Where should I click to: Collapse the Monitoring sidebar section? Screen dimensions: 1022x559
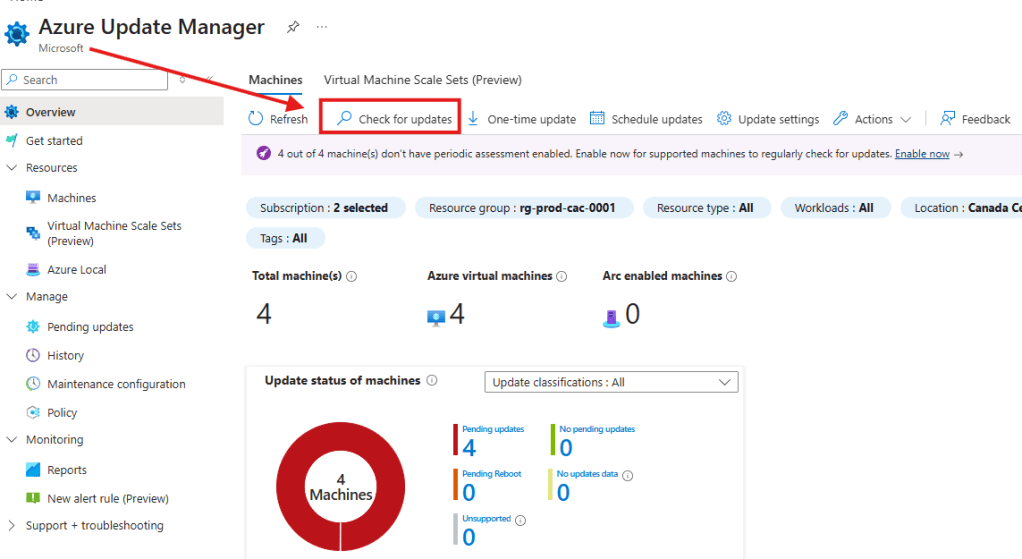(x=12, y=440)
